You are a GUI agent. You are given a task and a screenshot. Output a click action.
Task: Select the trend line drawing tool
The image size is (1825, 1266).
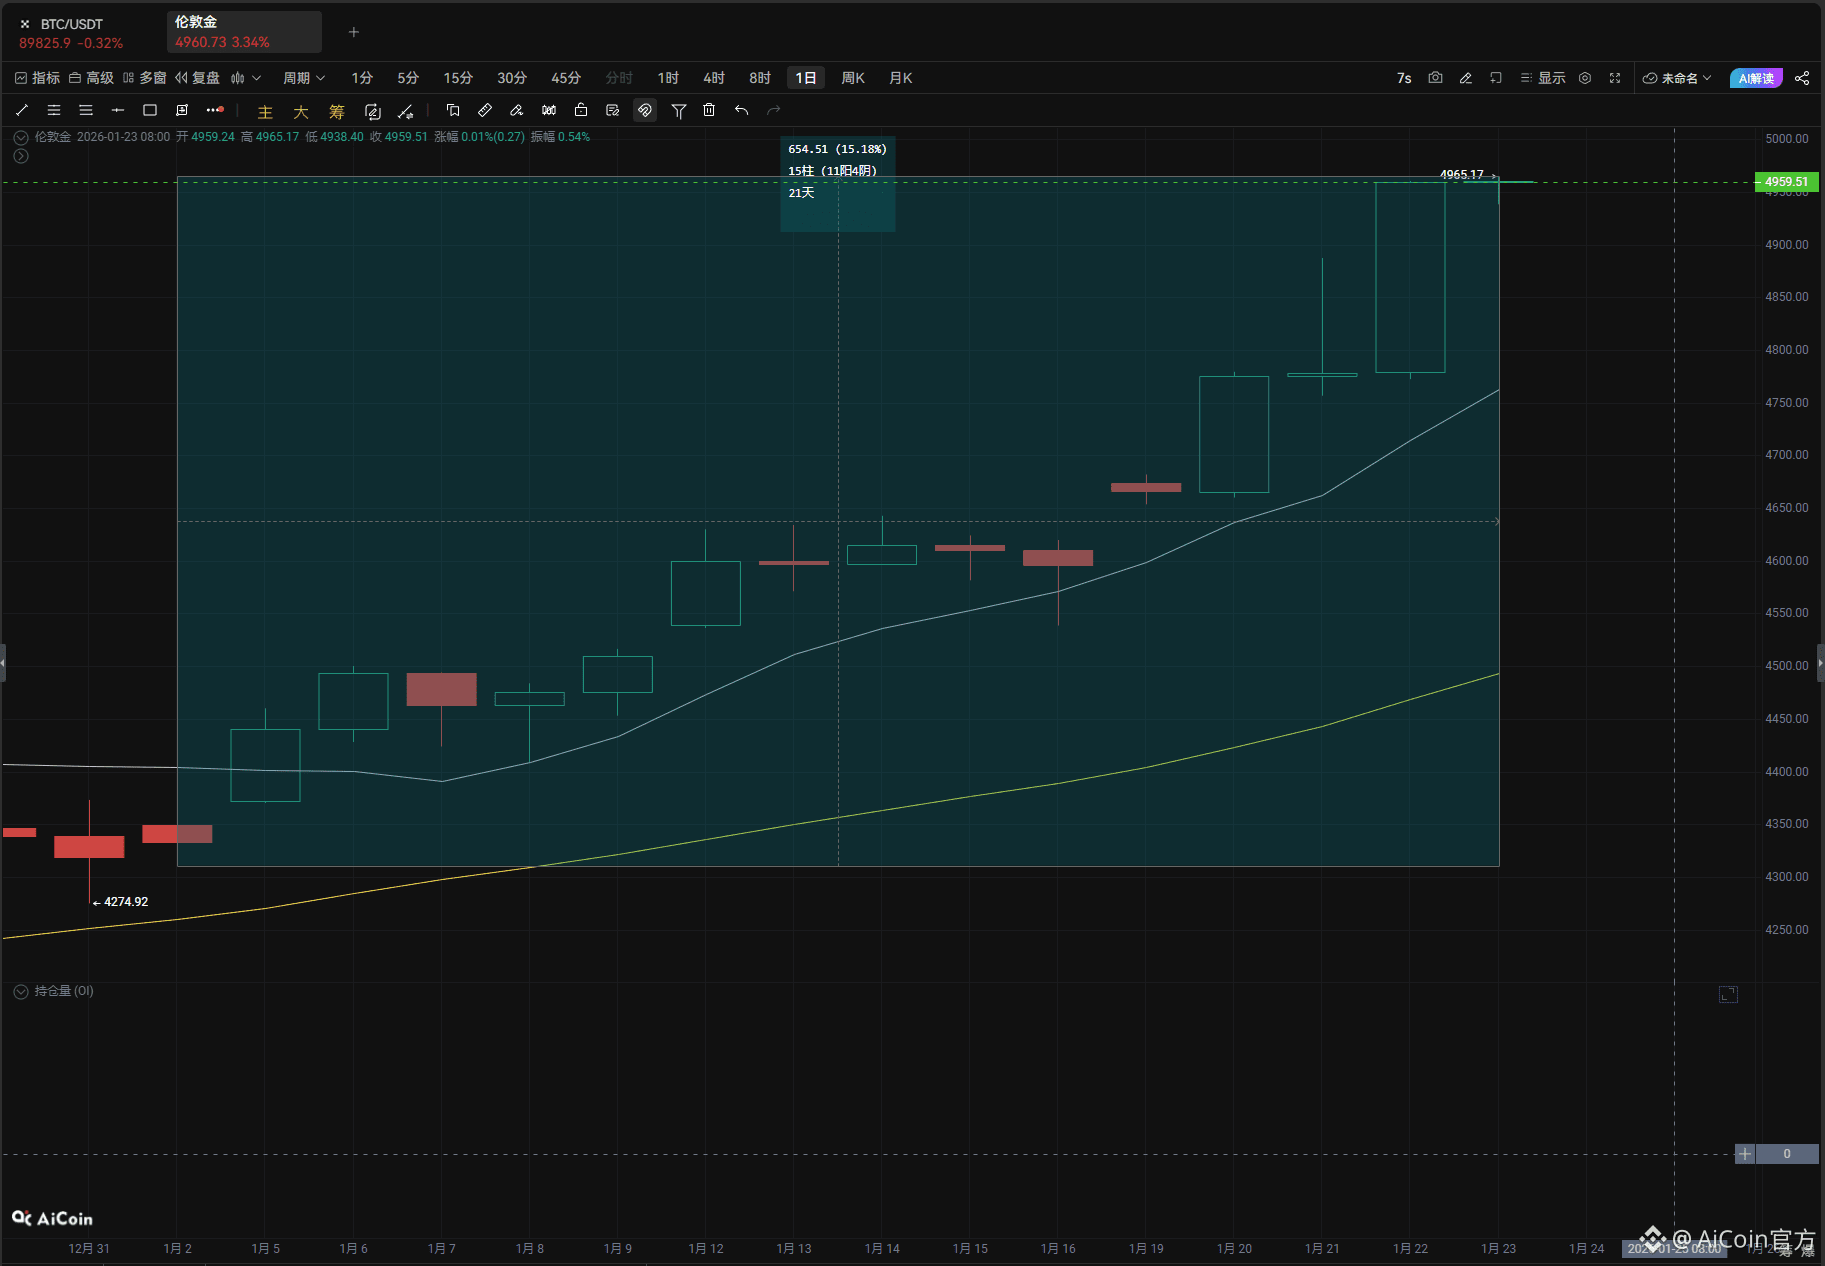[x=22, y=110]
